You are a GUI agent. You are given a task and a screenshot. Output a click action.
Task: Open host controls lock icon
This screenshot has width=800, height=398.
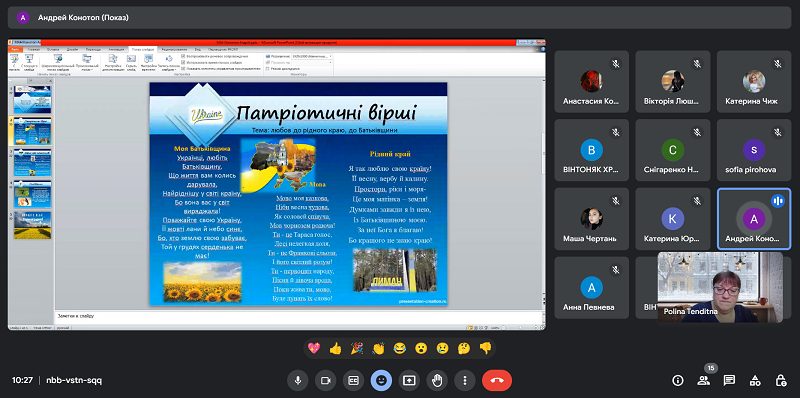coord(781,380)
